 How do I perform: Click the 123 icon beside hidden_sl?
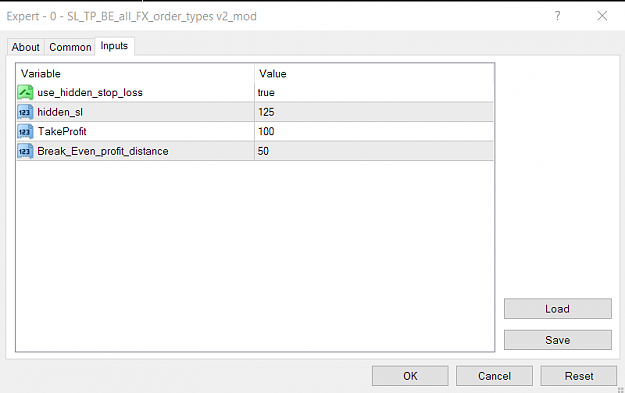pos(25,112)
